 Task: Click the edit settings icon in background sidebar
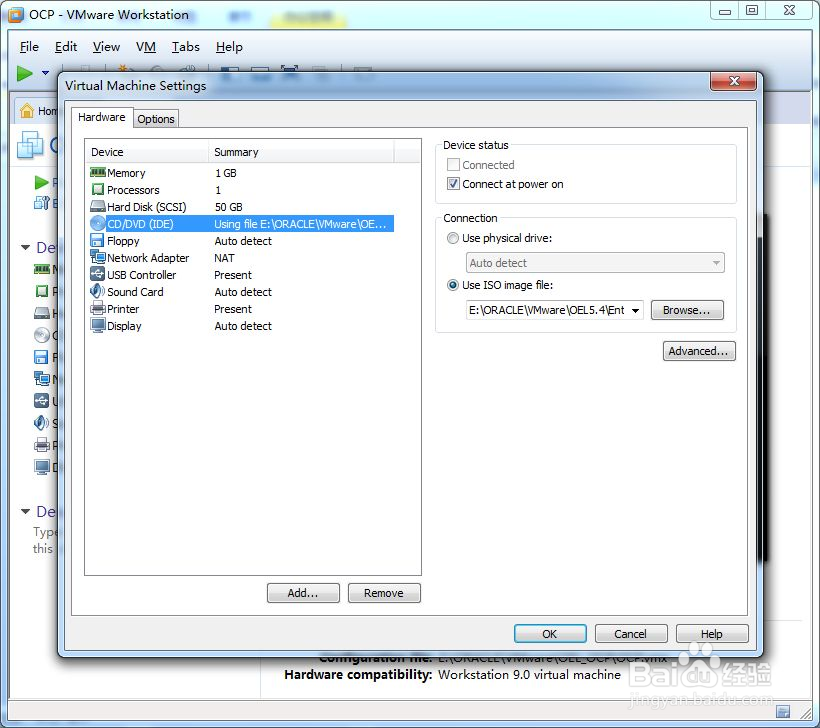coord(42,202)
